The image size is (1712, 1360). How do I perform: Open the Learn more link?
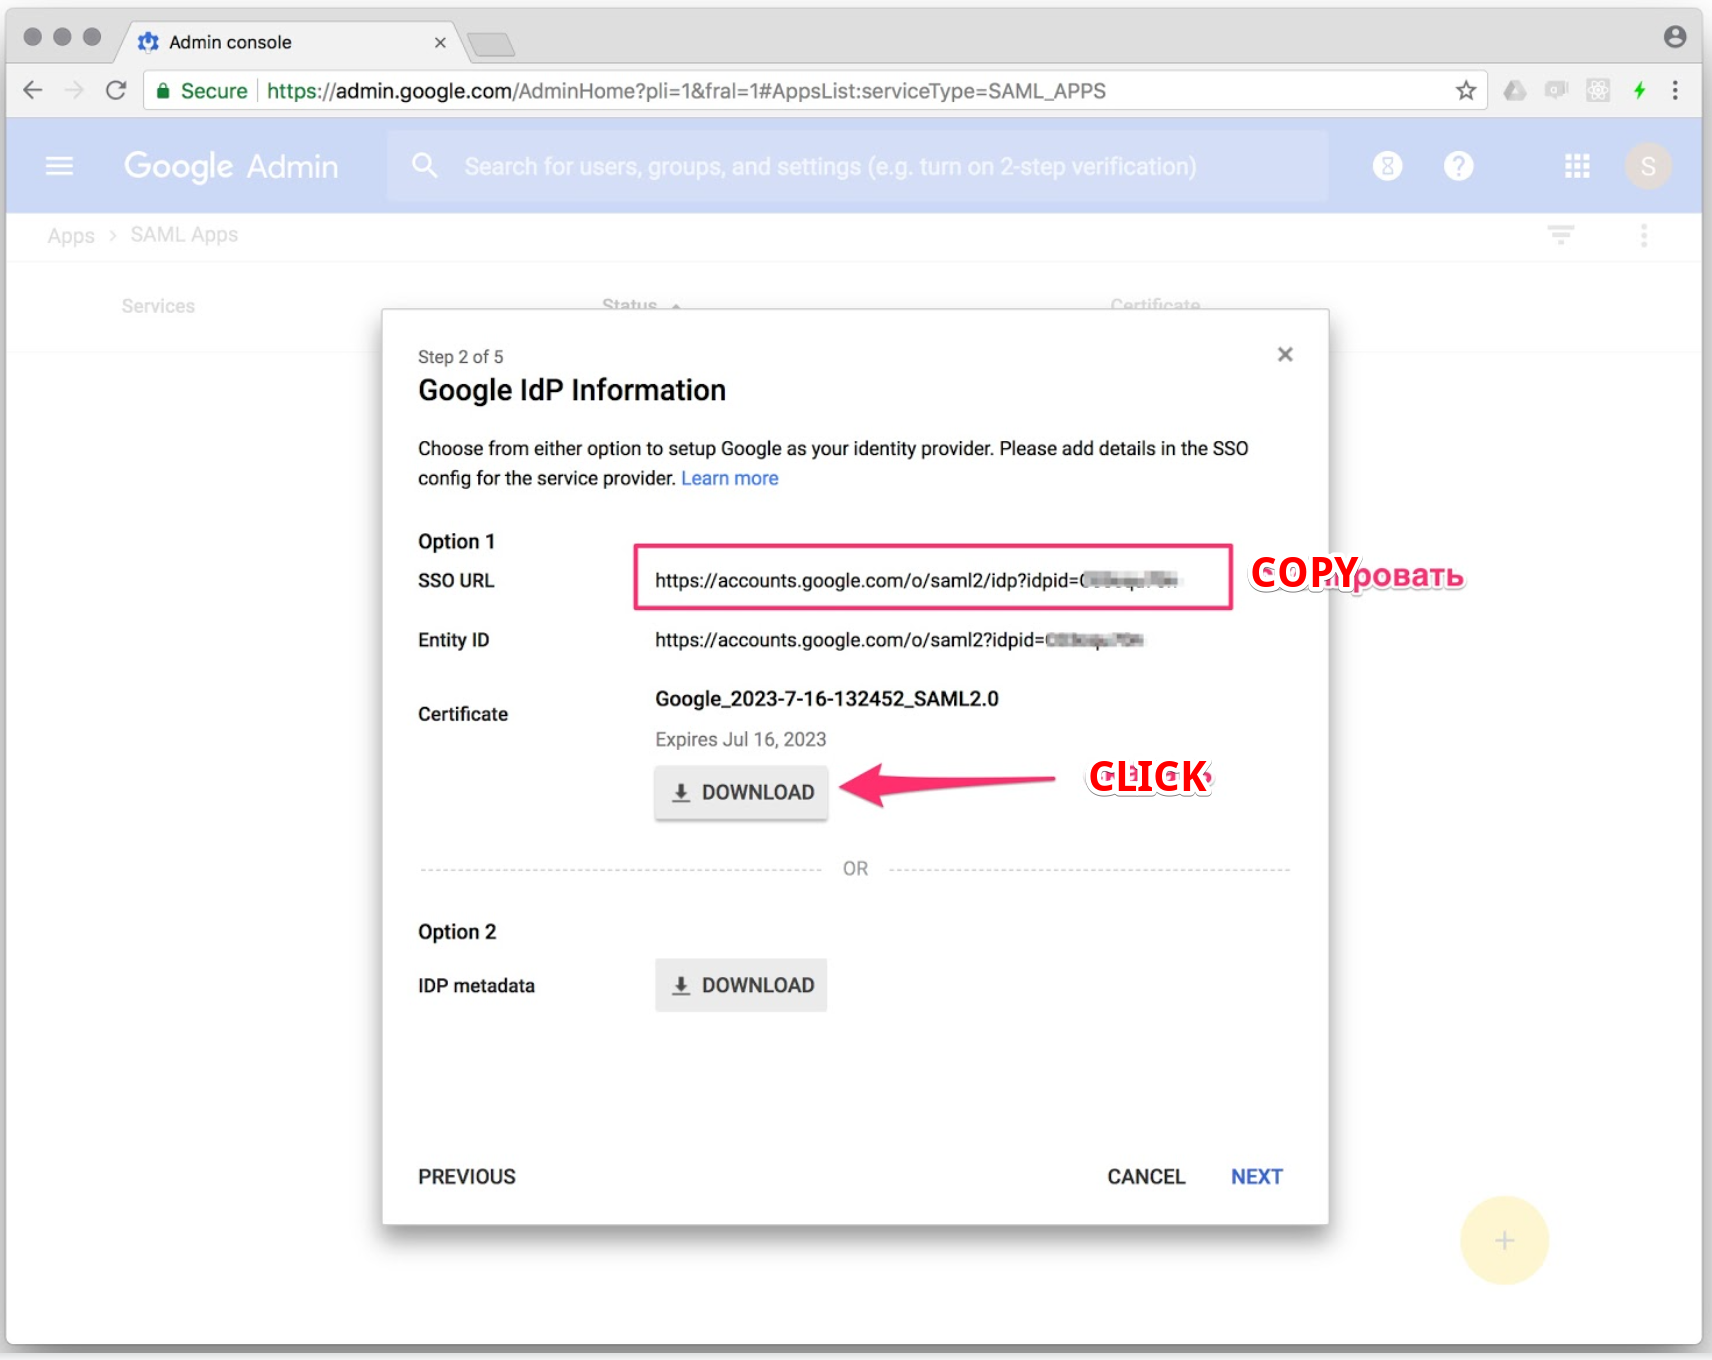coord(730,479)
